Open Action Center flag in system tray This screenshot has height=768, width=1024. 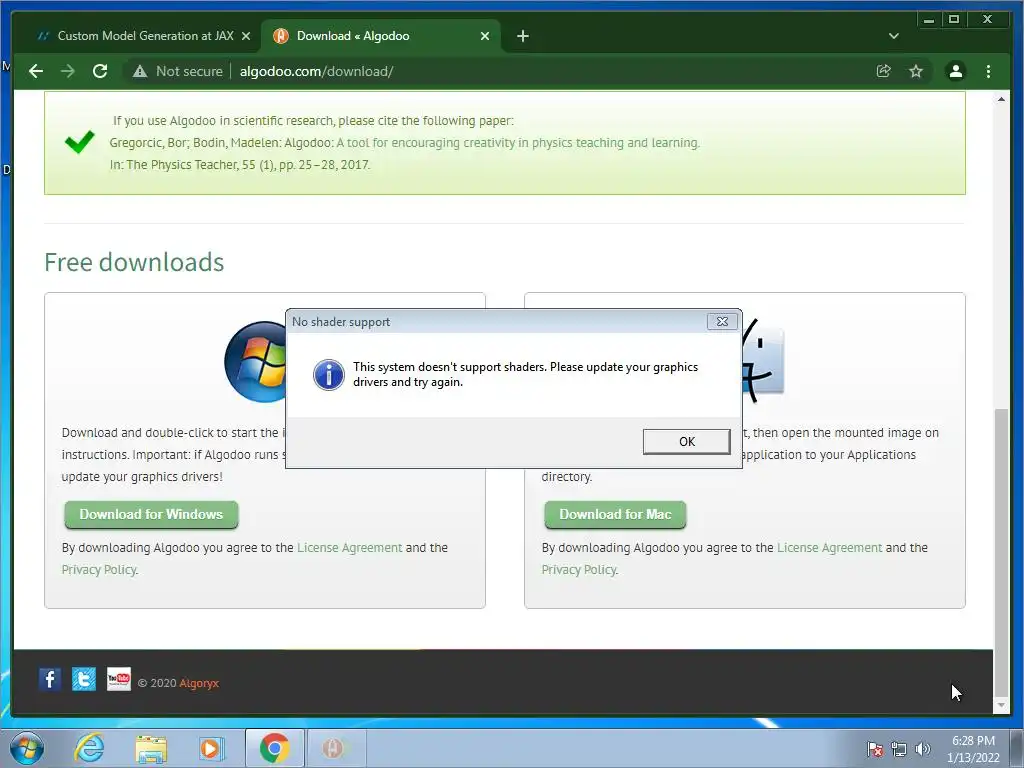pyautogui.click(x=875, y=749)
